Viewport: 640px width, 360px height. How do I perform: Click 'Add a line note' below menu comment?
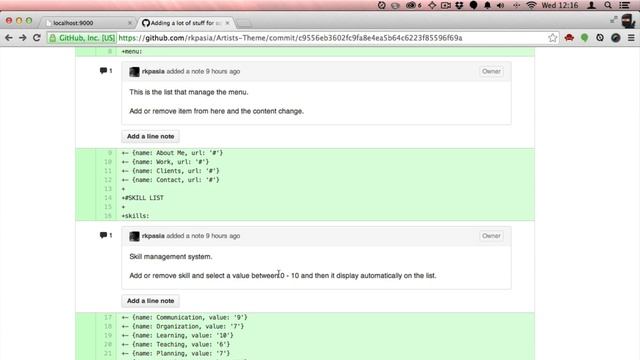(151, 136)
